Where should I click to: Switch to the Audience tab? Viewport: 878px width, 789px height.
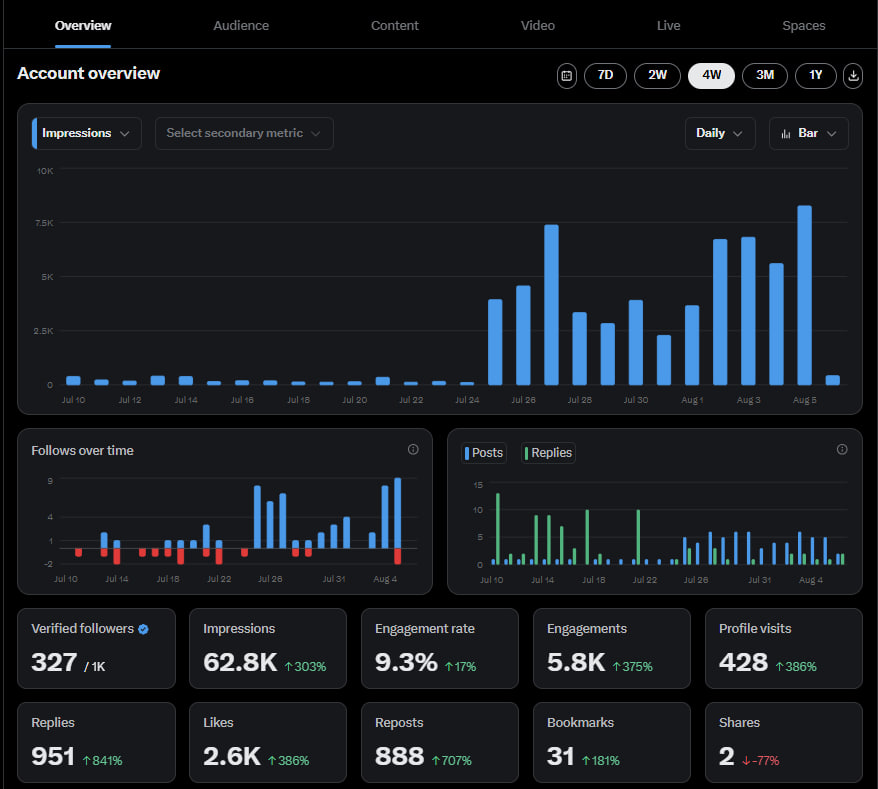tap(241, 25)
